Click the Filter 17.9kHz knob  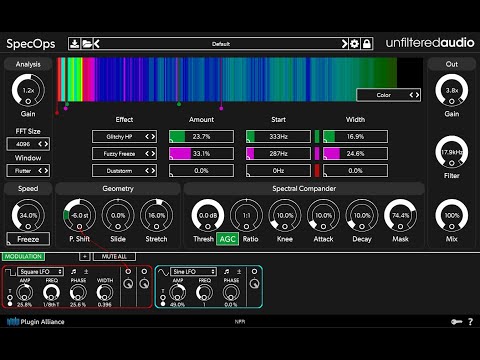tap(452, 152)
